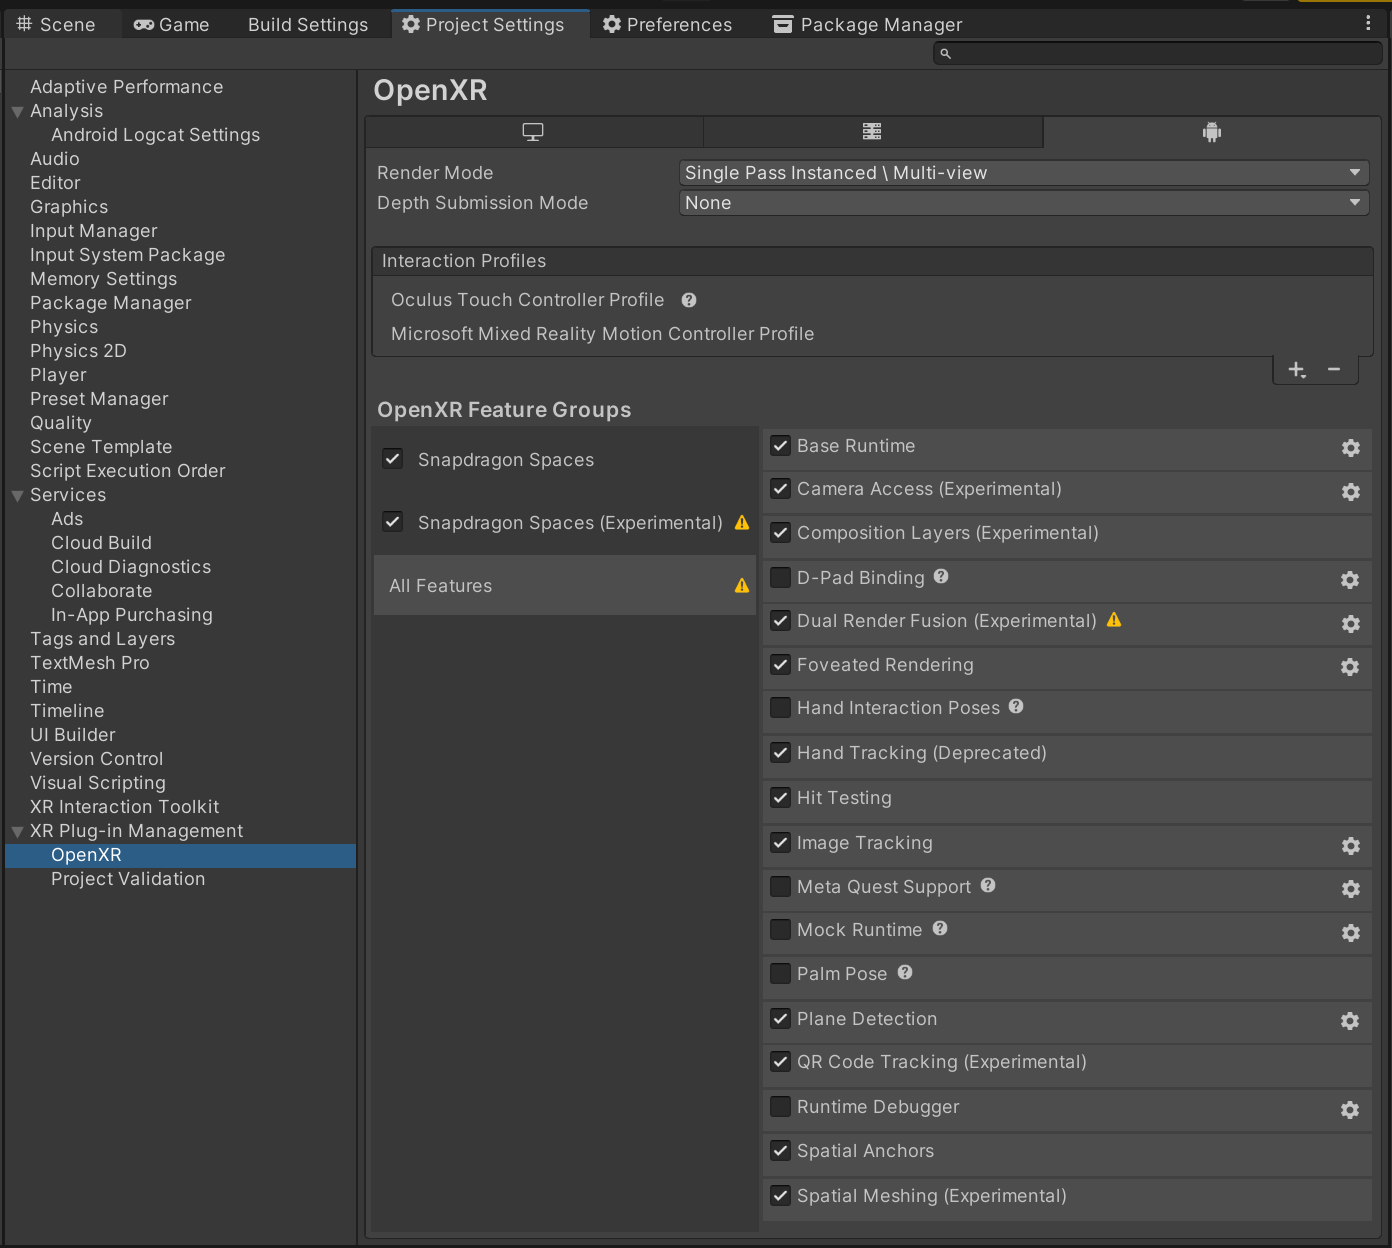Viewport: 1392px width, 1248px height.
Task: Open Foveated Rendering settings gear
Action: (x=1350, y=667)
